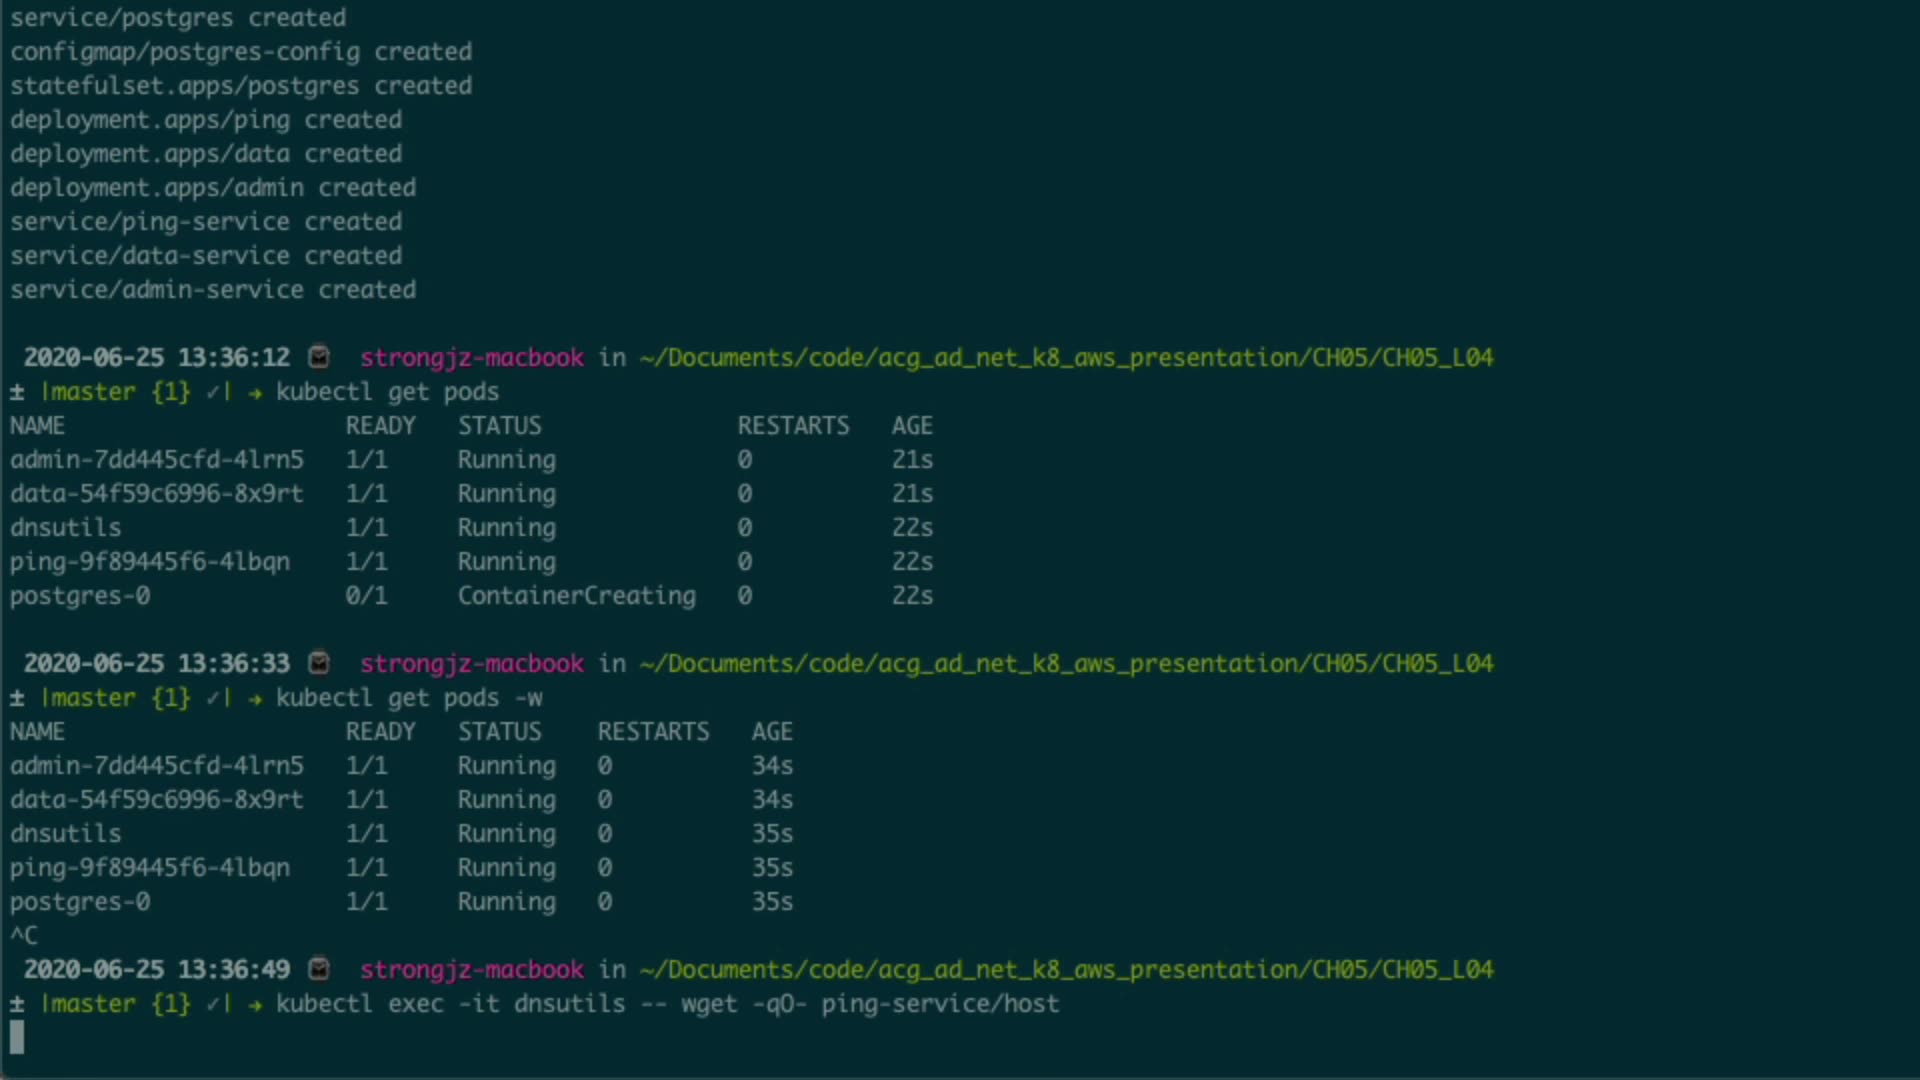Click the arrow before the kubectl exec command

(x=255, y=1004)
